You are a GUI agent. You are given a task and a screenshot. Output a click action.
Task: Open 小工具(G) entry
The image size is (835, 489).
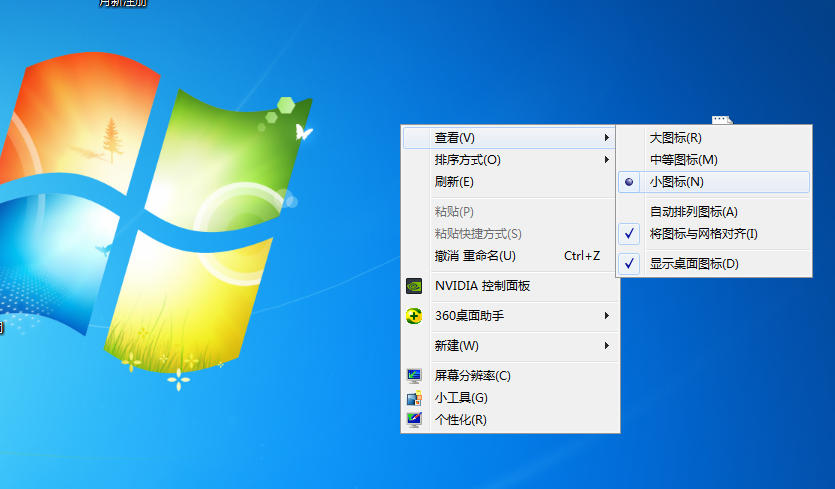coord(510,398)
